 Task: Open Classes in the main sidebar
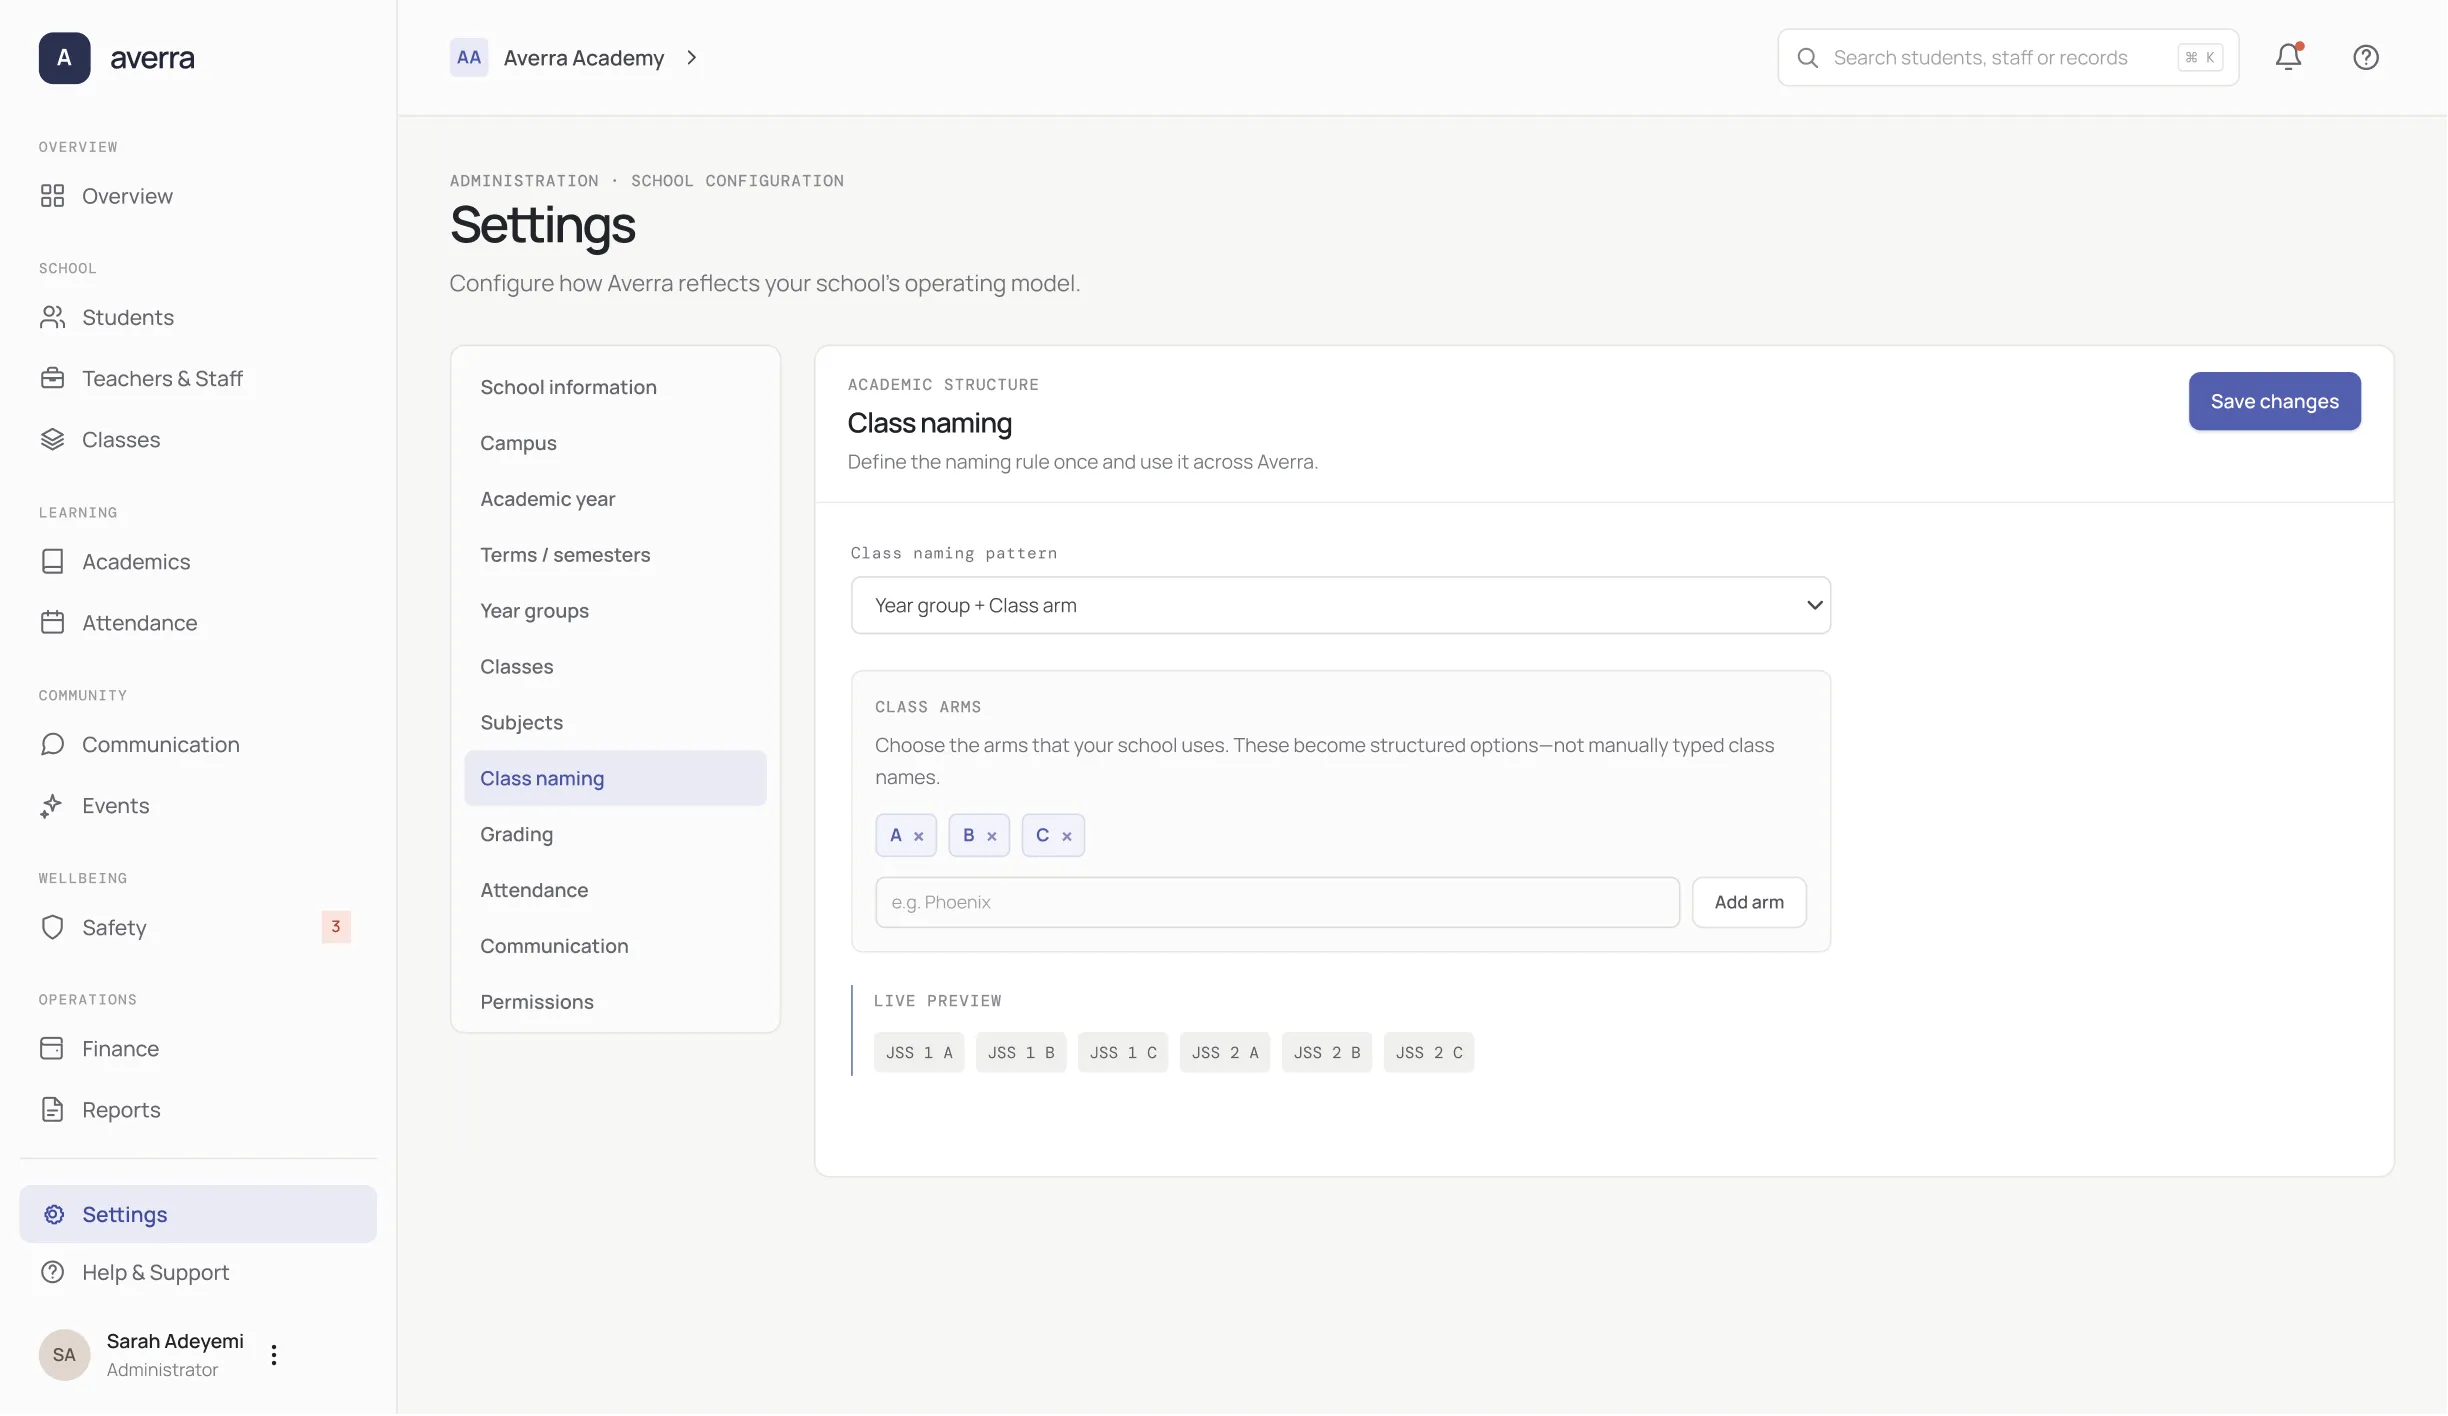pos(198,439)
